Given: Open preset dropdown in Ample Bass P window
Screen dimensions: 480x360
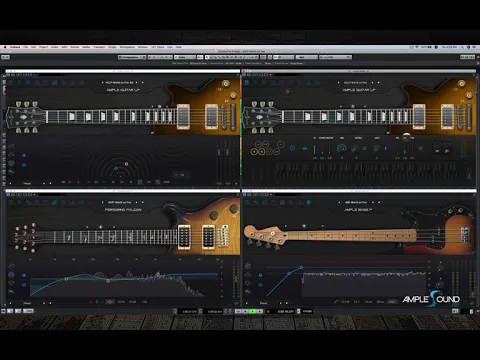Looking at the screenshot, I should tap(379, 202).
